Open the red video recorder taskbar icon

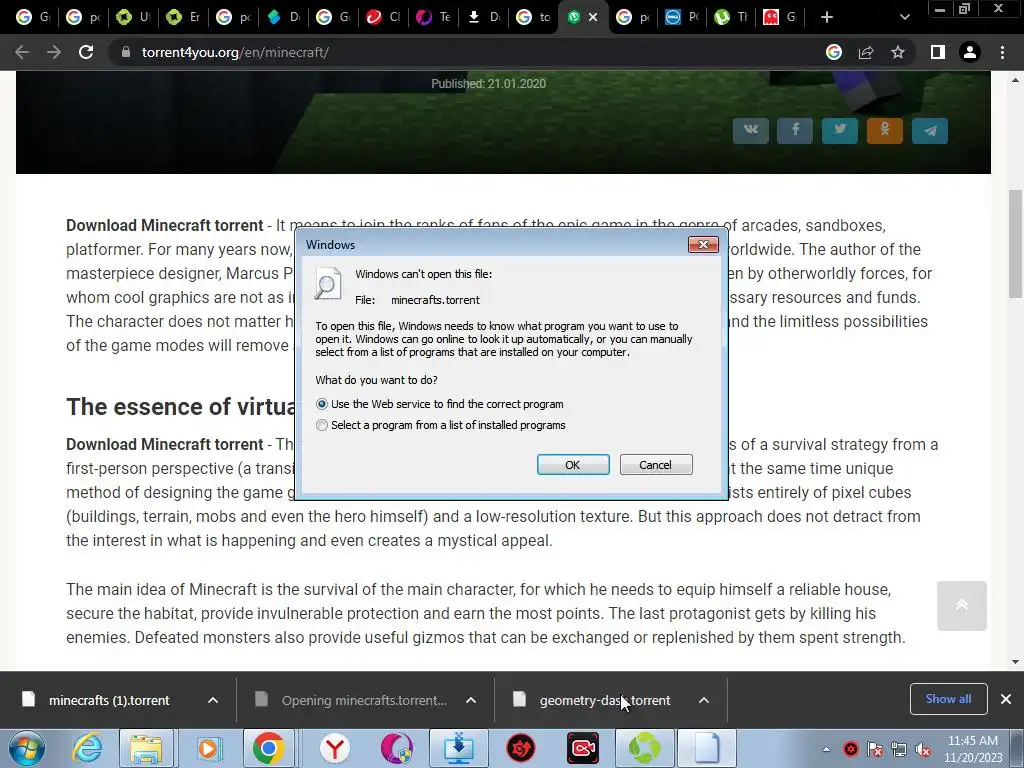pos(583,748)
